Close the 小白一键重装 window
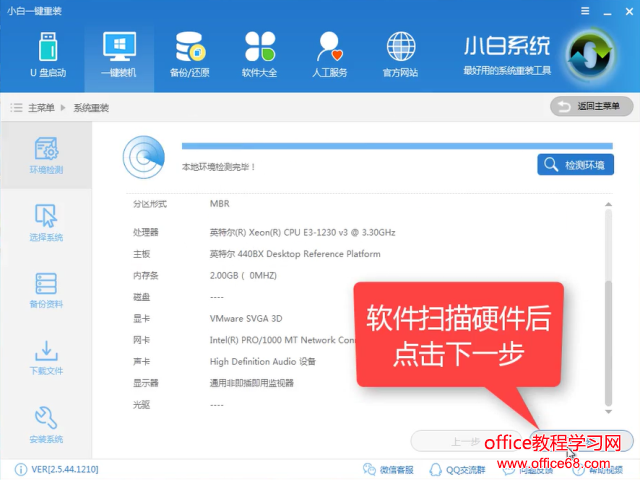Screen dimensions: 640x480 tap(629, 12)
